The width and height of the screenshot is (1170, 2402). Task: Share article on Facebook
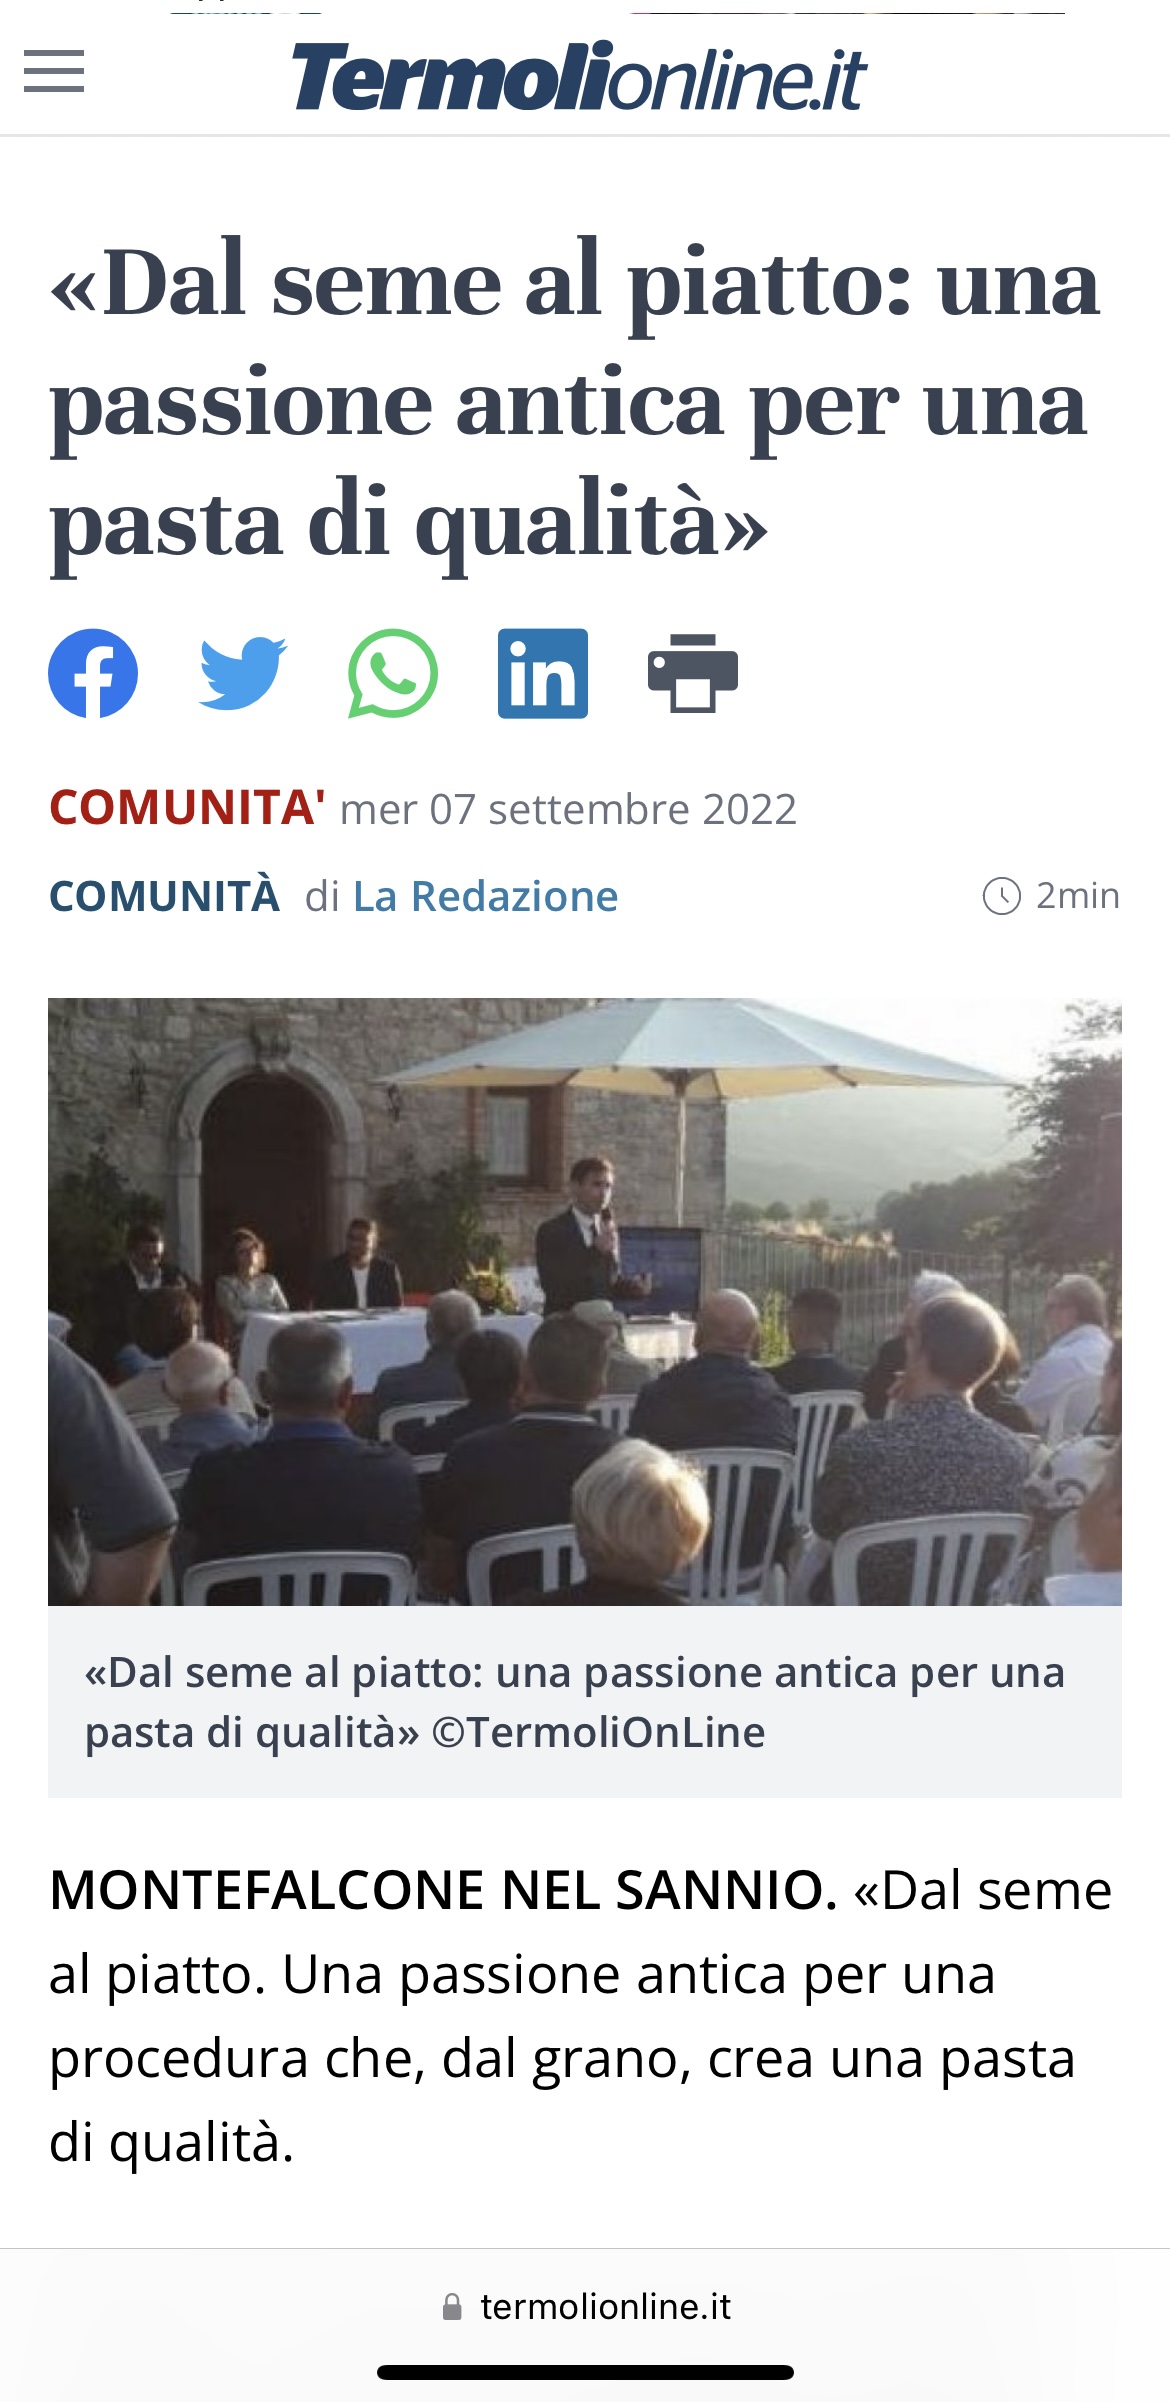click(93, 673)
